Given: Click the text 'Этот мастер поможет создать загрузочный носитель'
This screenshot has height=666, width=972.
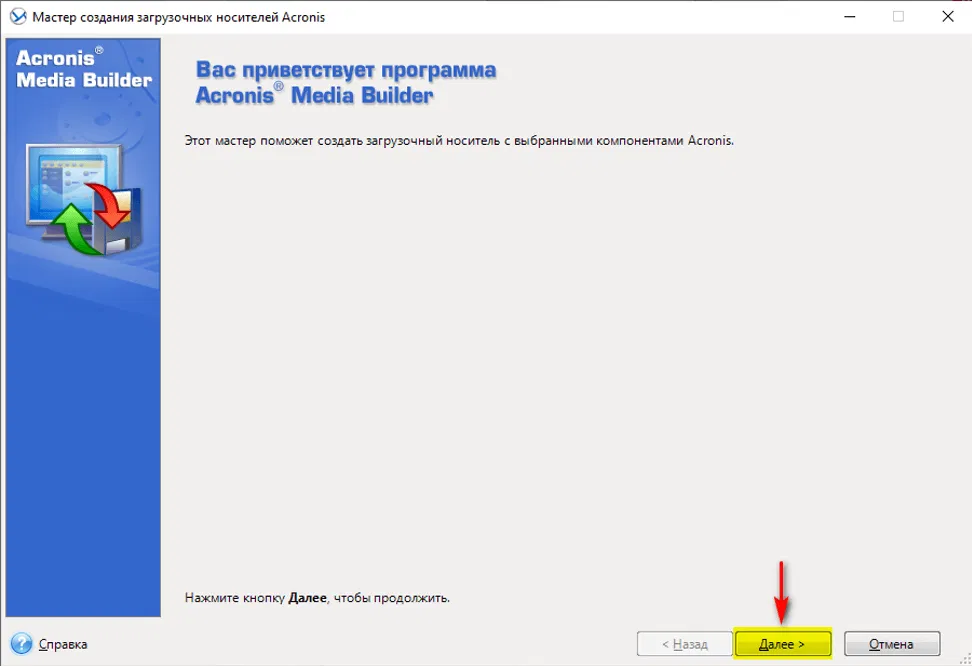Looking at the screenshot, I should click(342, 141).
